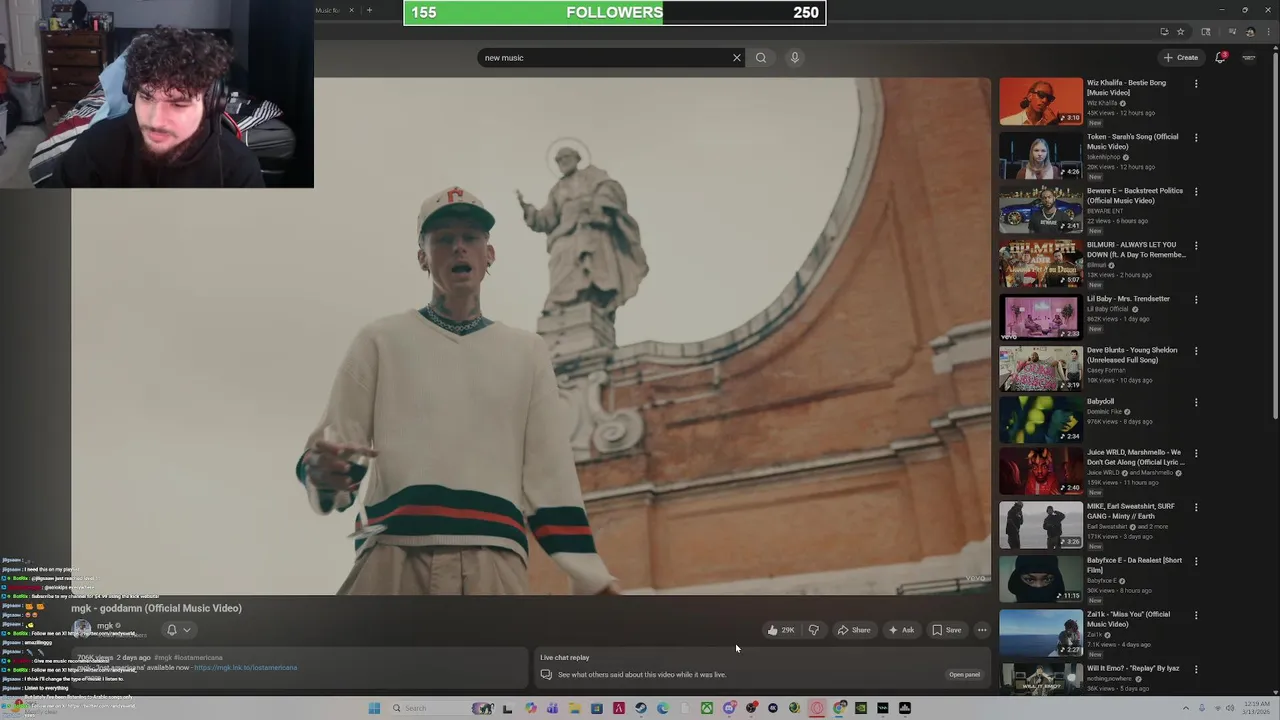Click the Lil Baby Official channel name
The width and height of the screenshot is (1280, 720).
point(1107,309)
